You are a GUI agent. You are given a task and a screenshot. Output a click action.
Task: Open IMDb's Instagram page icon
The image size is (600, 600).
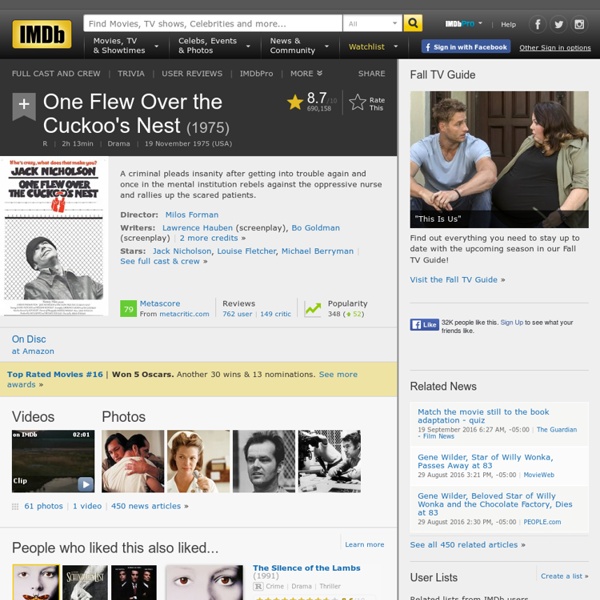click(579, 24)
